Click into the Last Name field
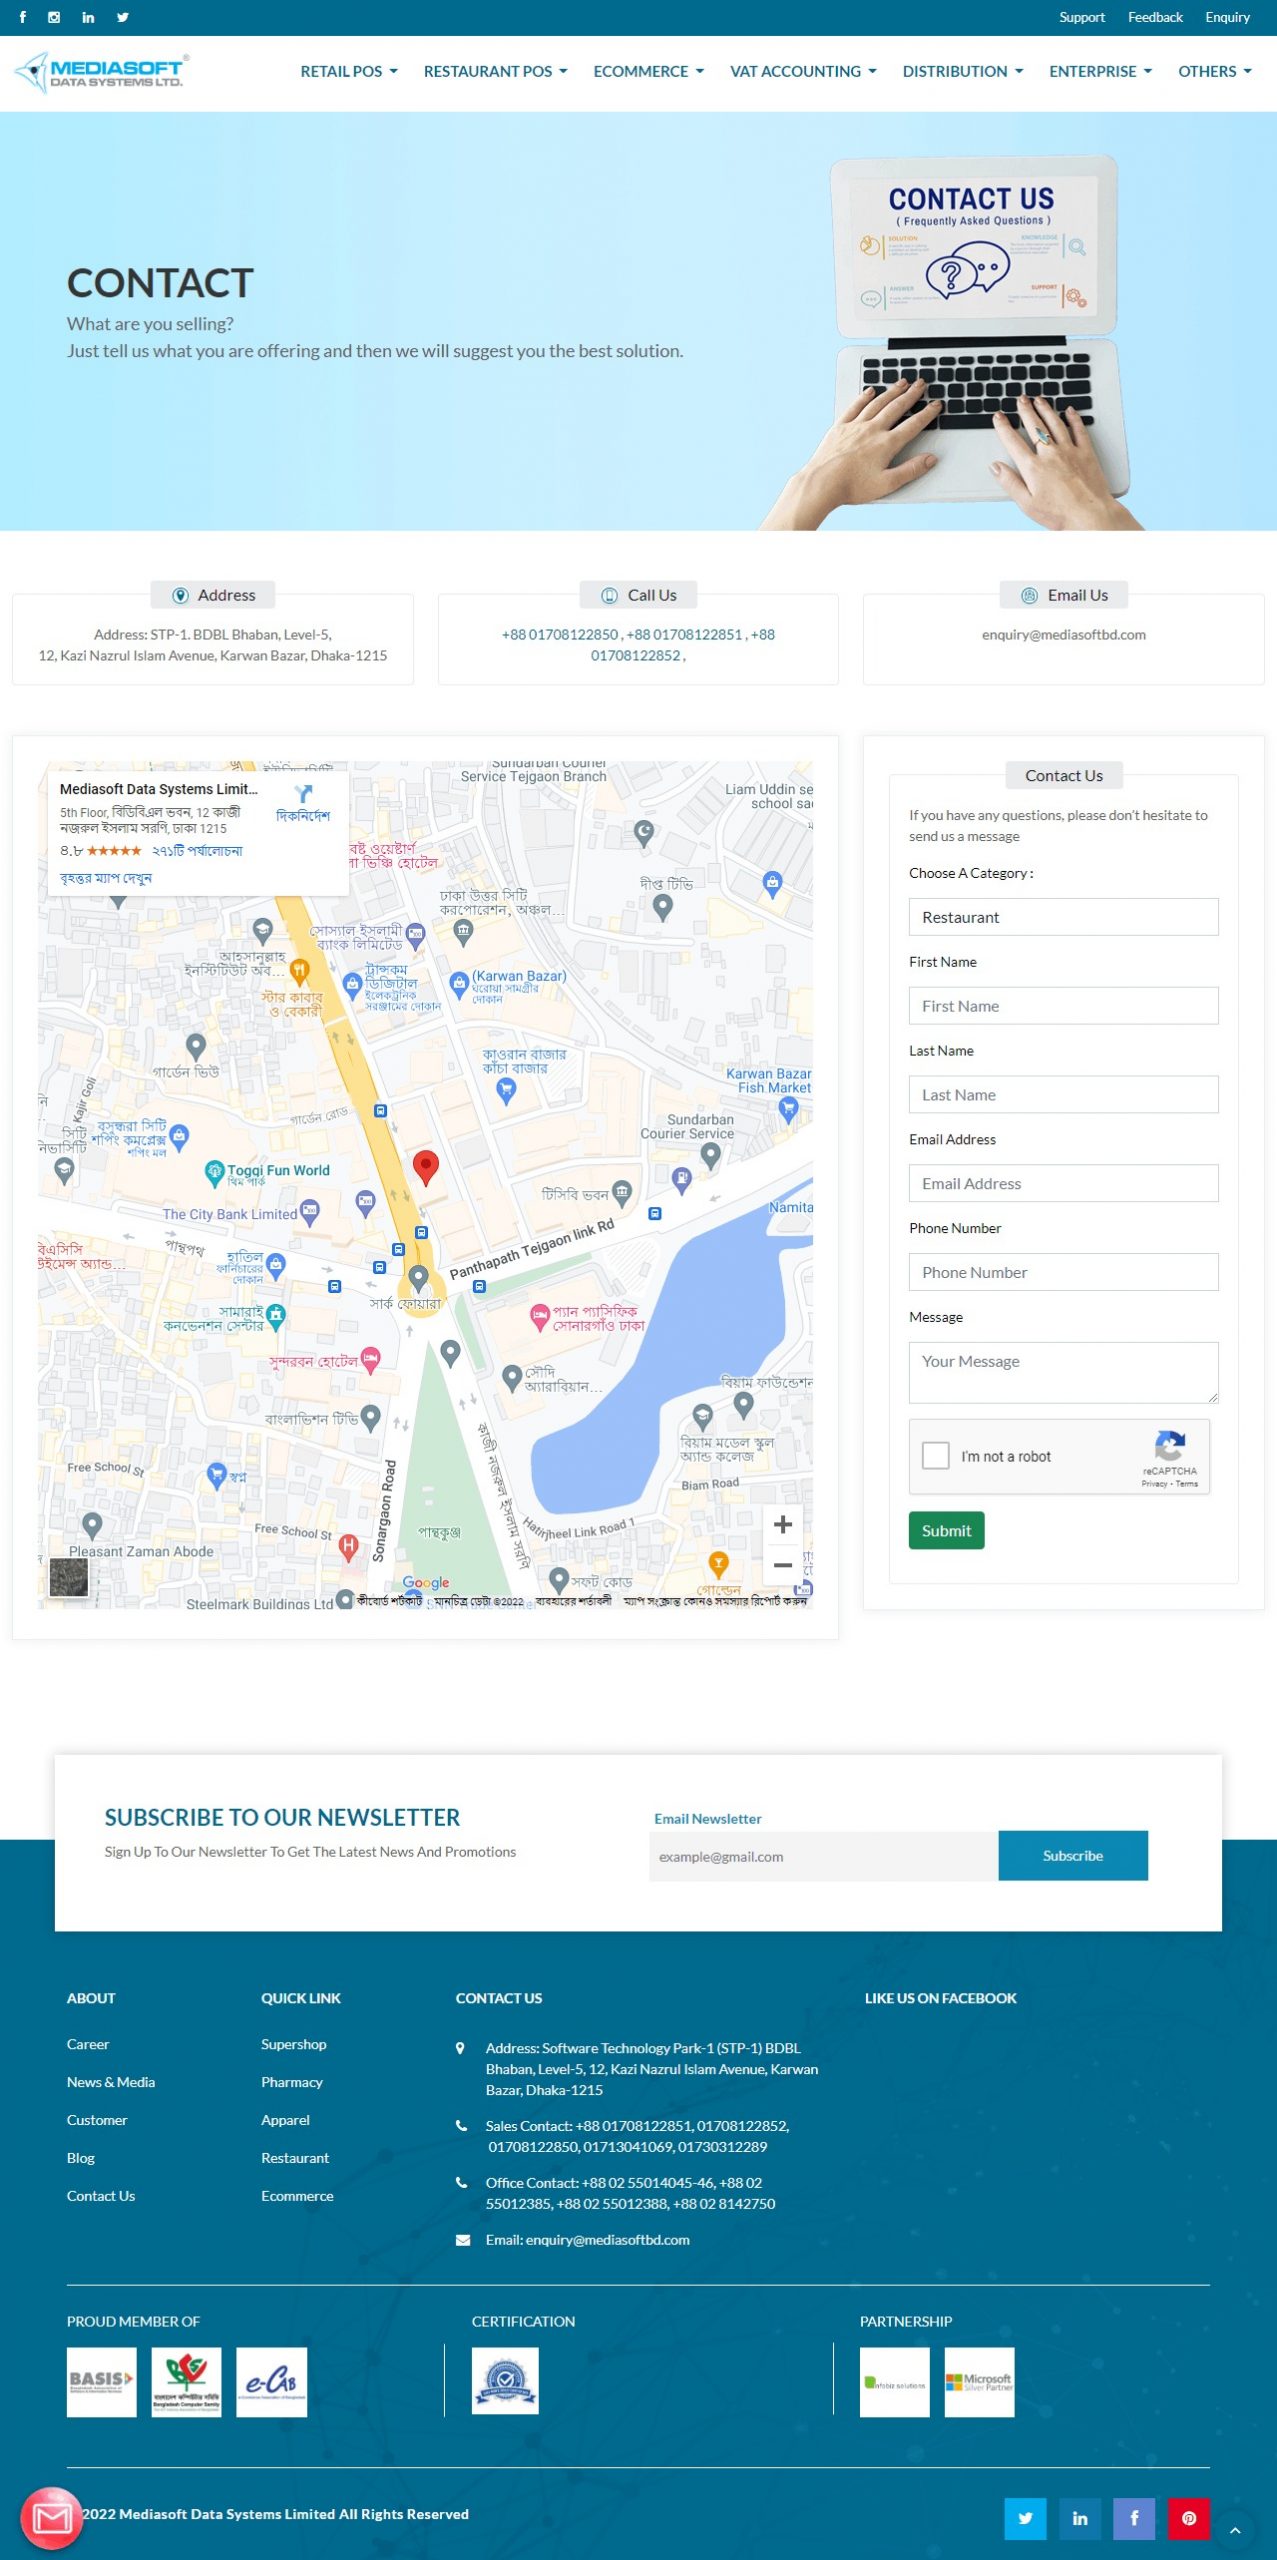The image size is (1277, 2560). pyautogui.click(x=1063, y=1095)
